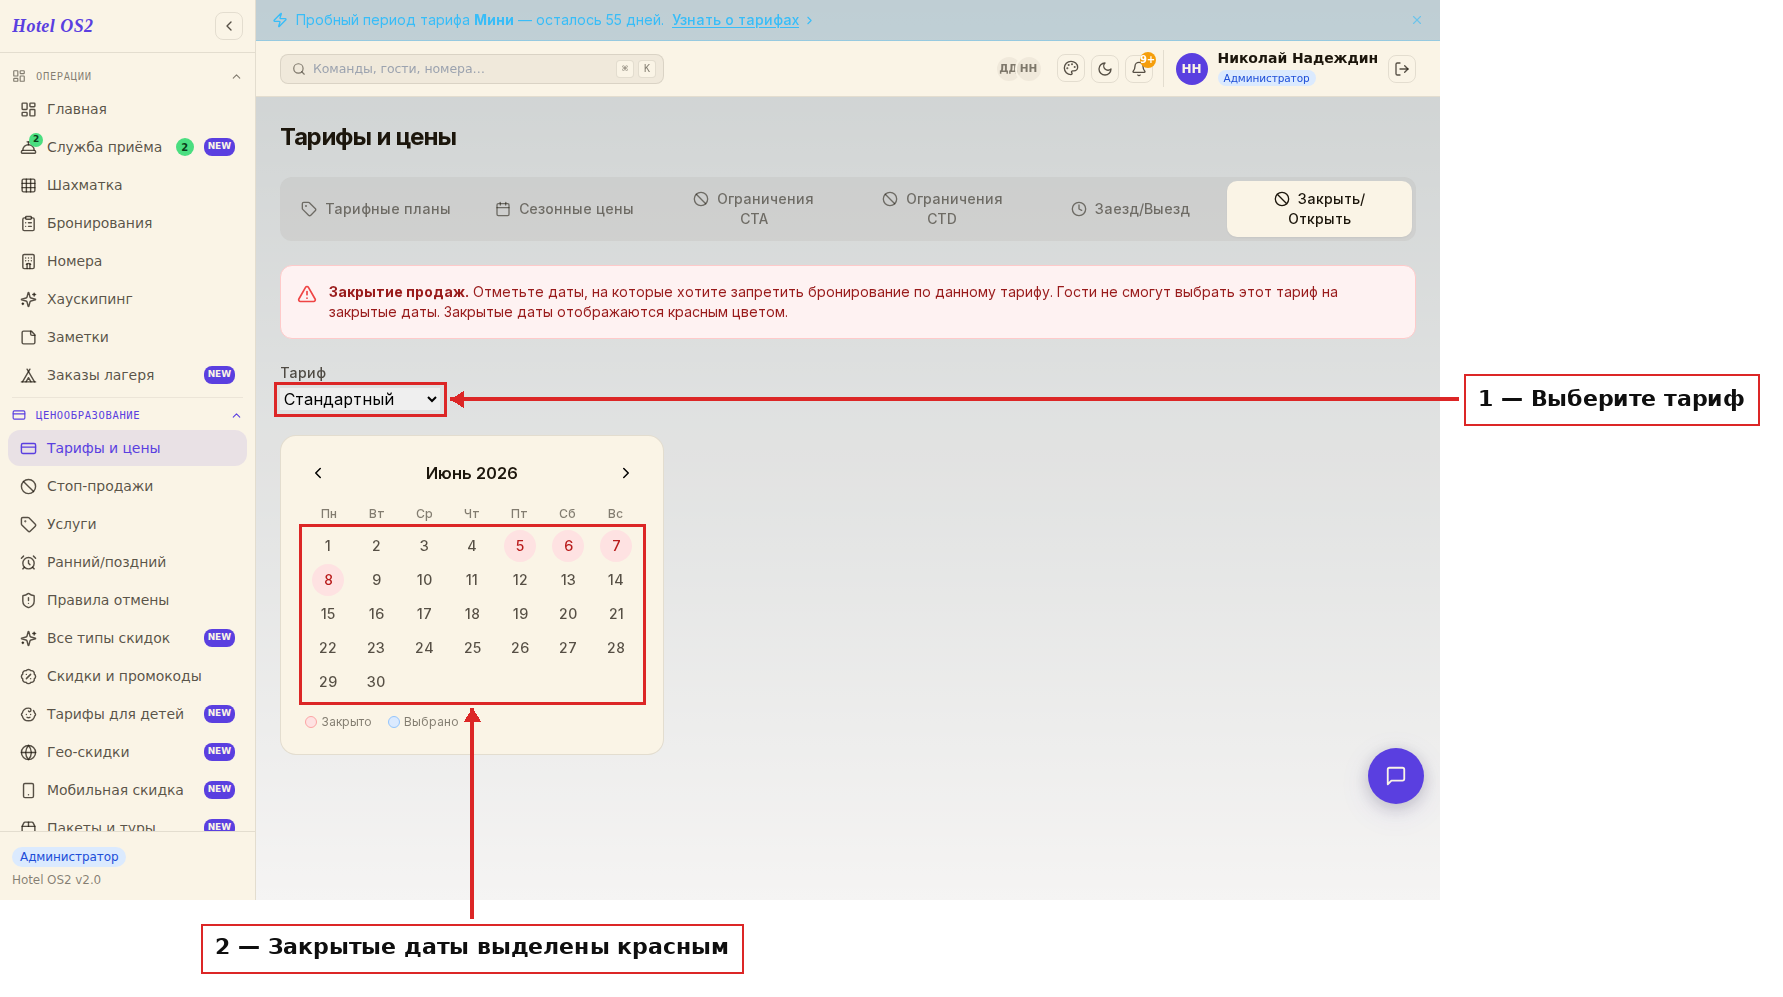Click the Hotel OS2 logo
The width and height of the screenshot is (1783, 997).
(53, 26)
